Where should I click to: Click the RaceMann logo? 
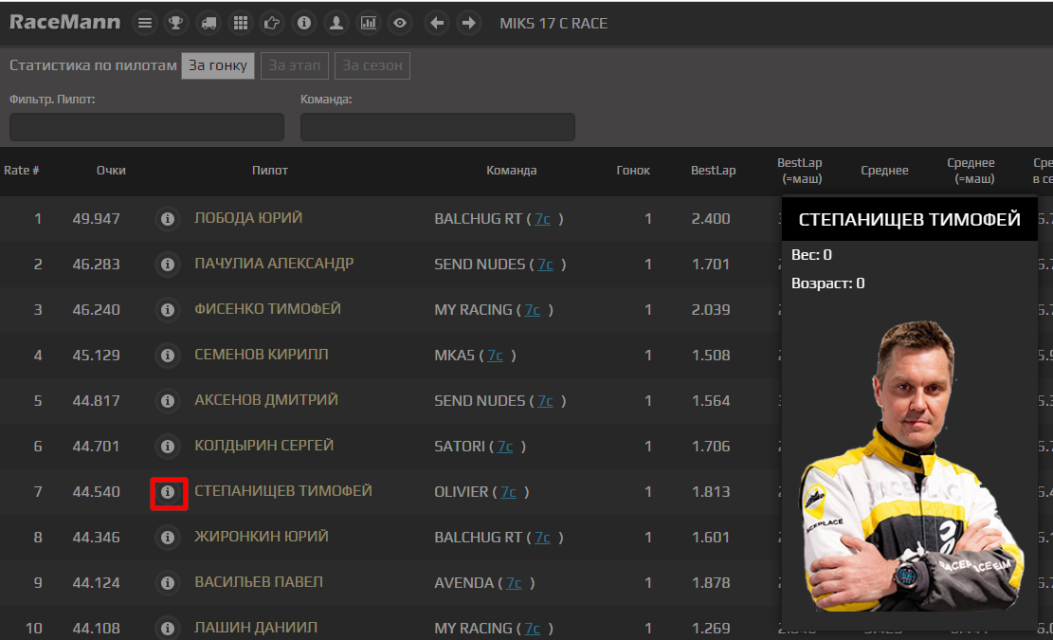click(x=64, y=22)
